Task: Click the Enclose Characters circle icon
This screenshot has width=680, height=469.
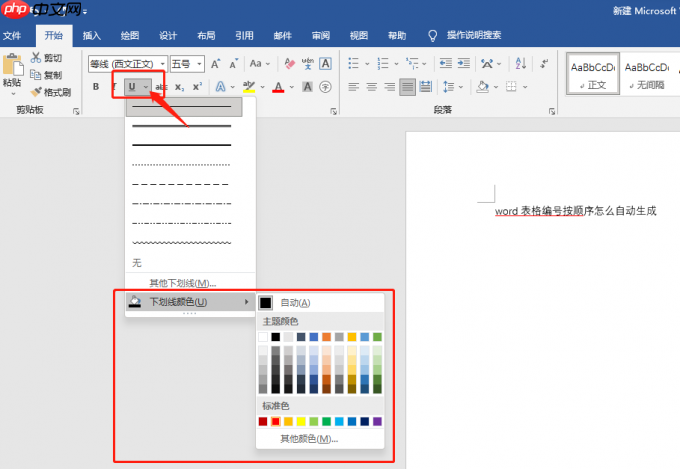Action: pos(325,87)
